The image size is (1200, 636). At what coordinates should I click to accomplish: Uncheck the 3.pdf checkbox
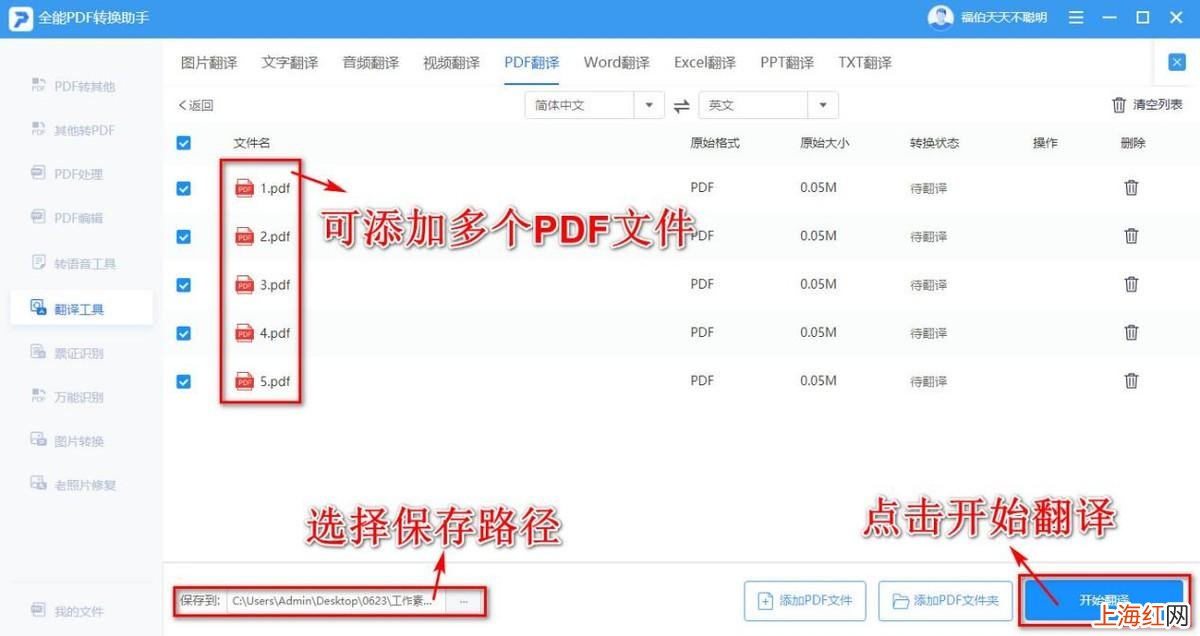[183, 285]
